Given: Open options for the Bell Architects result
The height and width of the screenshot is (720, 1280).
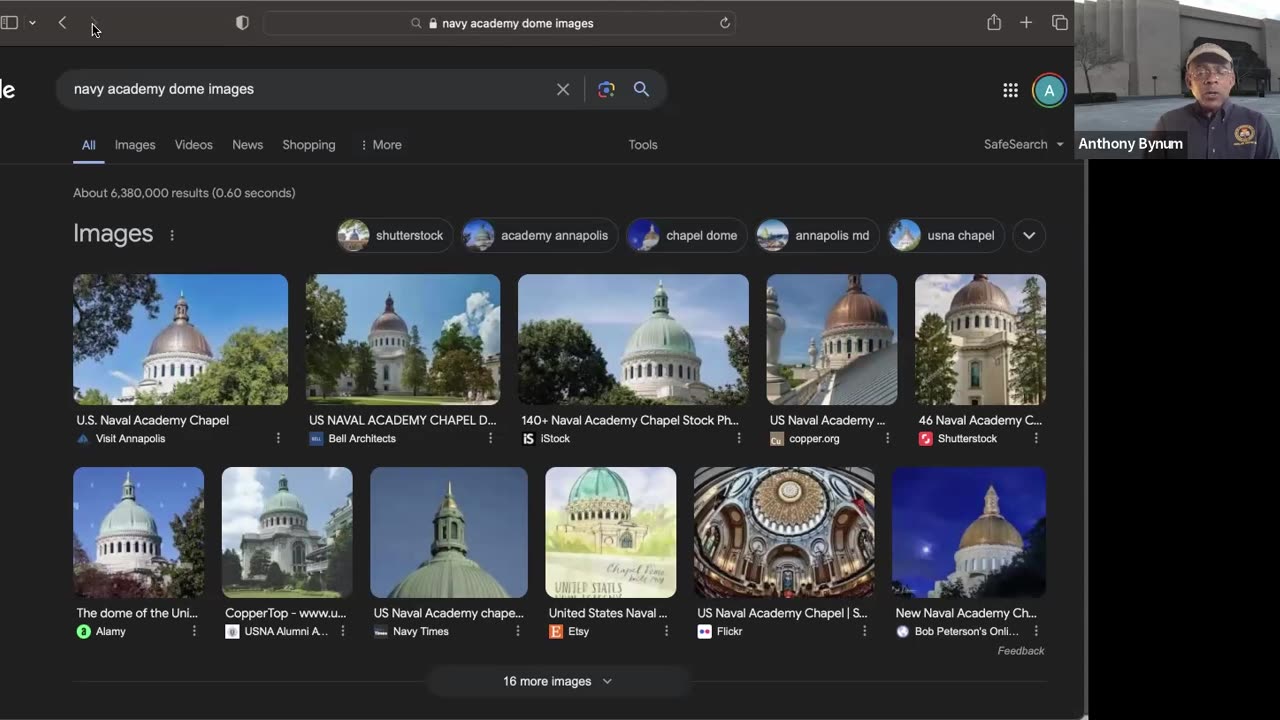Looking at the screenshot, I should [490, 438].
